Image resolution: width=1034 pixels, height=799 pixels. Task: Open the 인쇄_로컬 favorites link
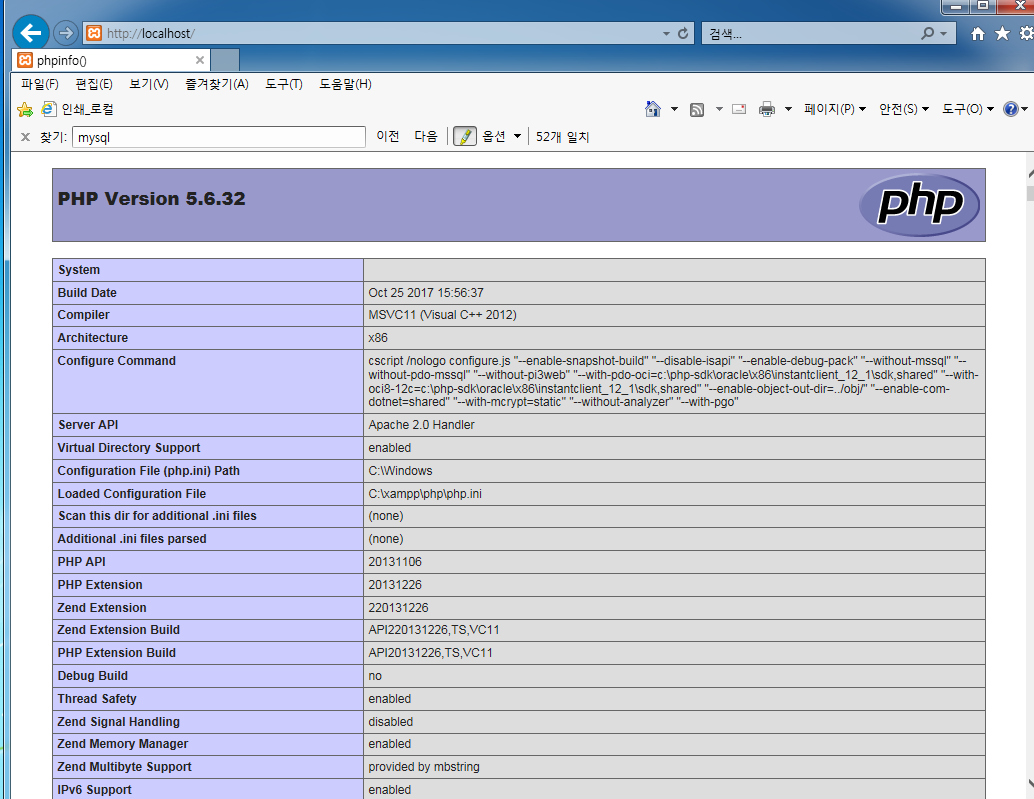[78, 109]
